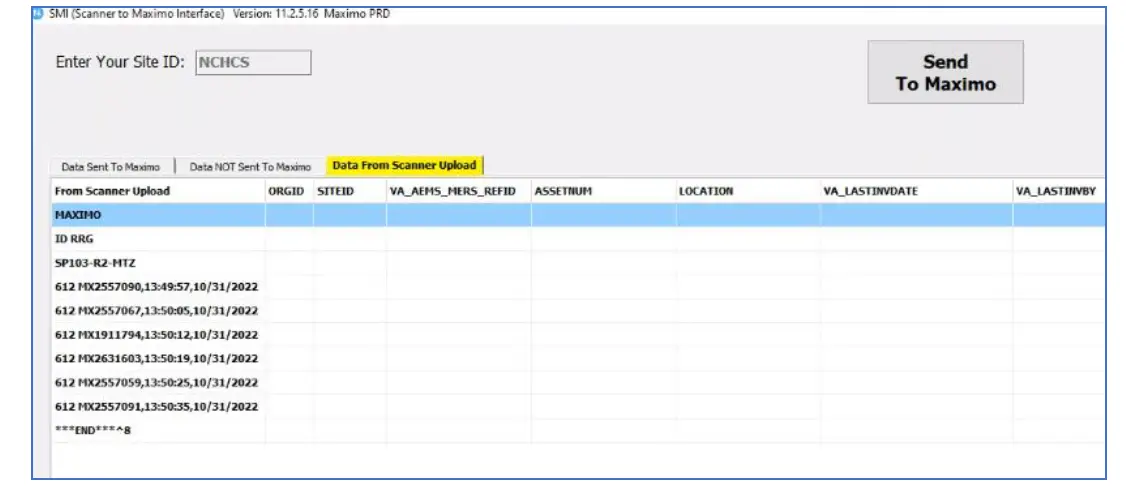Open the Data NOT Sent To Maximo tab
The height and width of the screenshot is (486, 1126).
pos(250,167)
